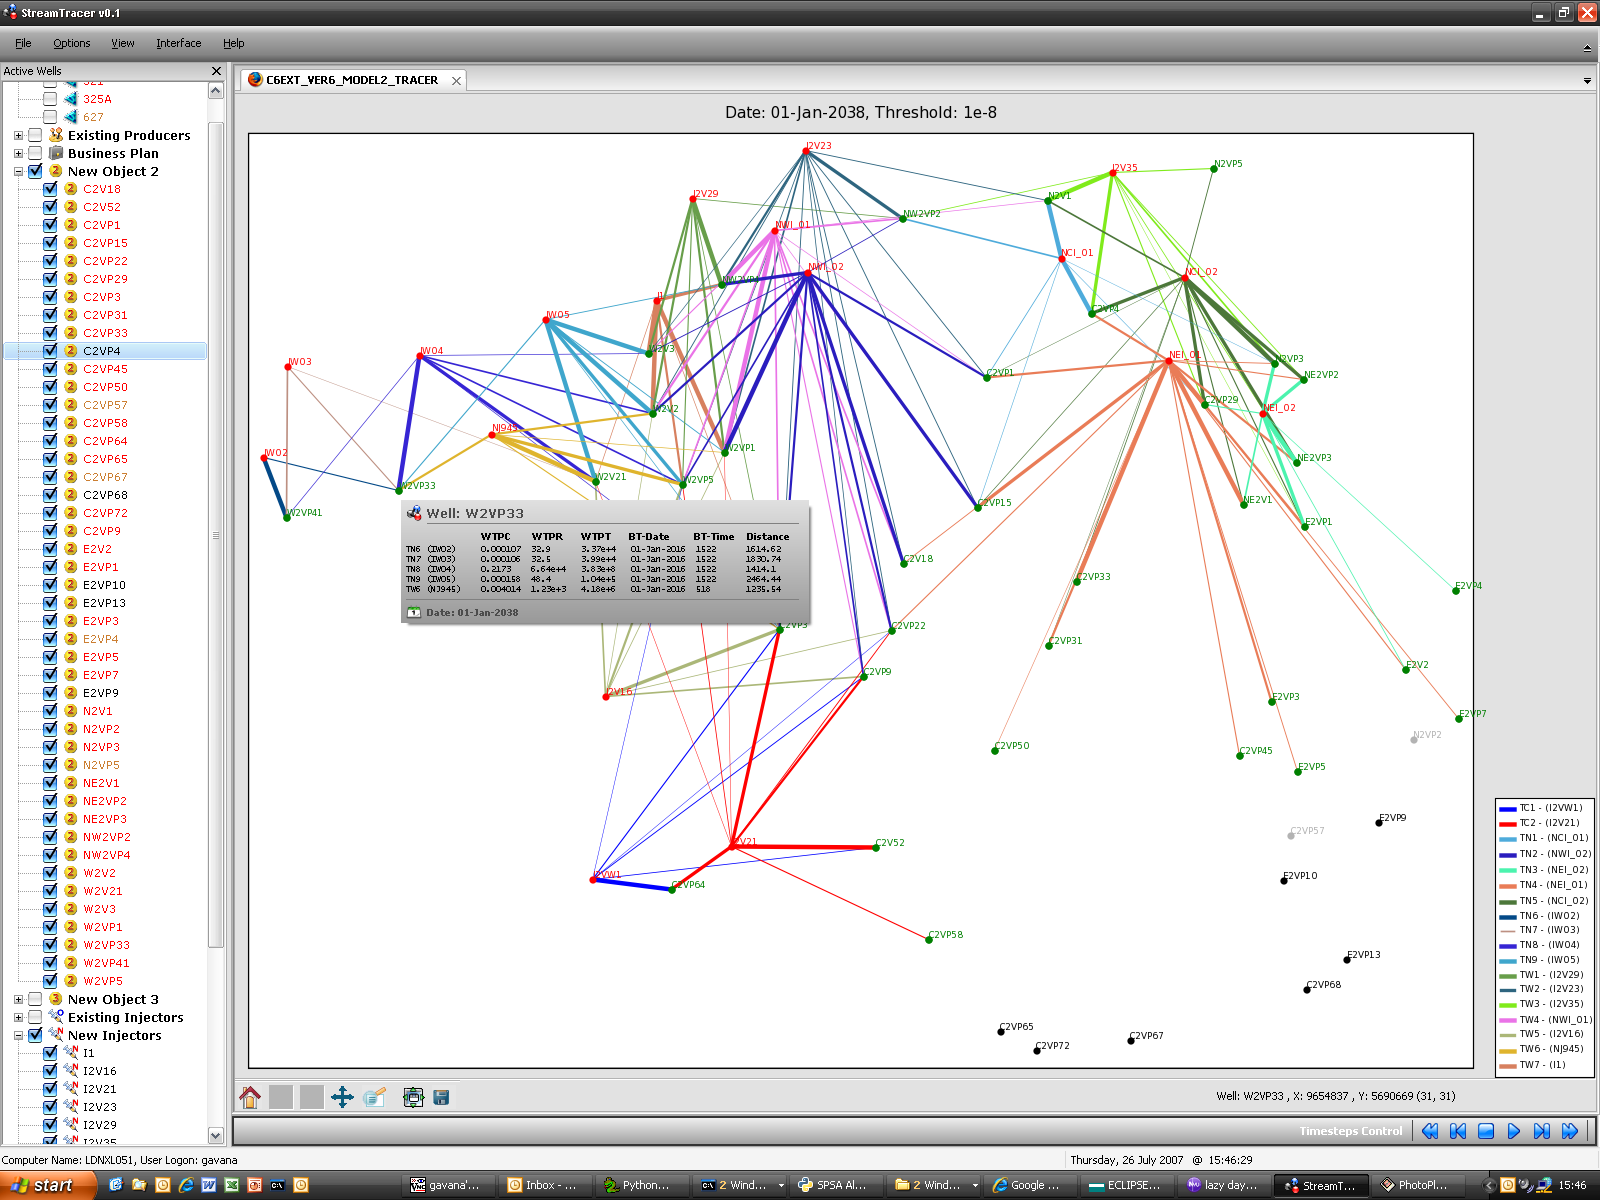This screenshot has width=1600, height=1200.
Task: Click the TC2 red legend swatch
Action: pyautogui.click(x=1507, y=823)
